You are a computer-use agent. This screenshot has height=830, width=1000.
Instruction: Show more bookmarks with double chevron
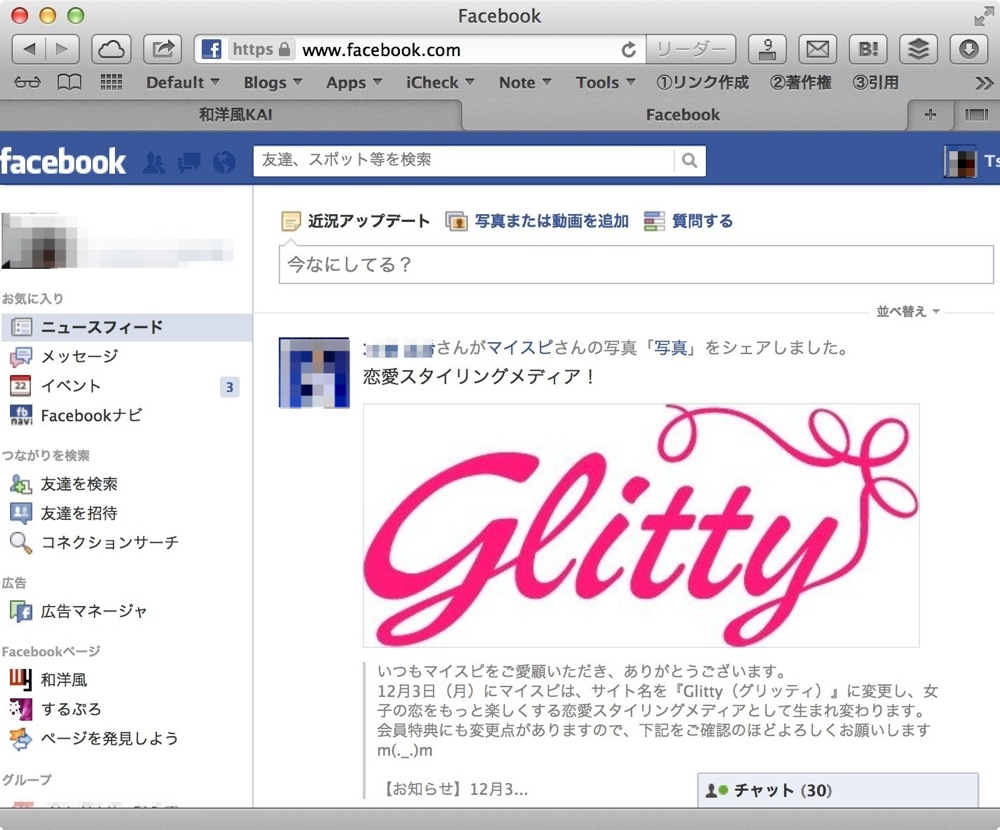[x=984, y=83]
